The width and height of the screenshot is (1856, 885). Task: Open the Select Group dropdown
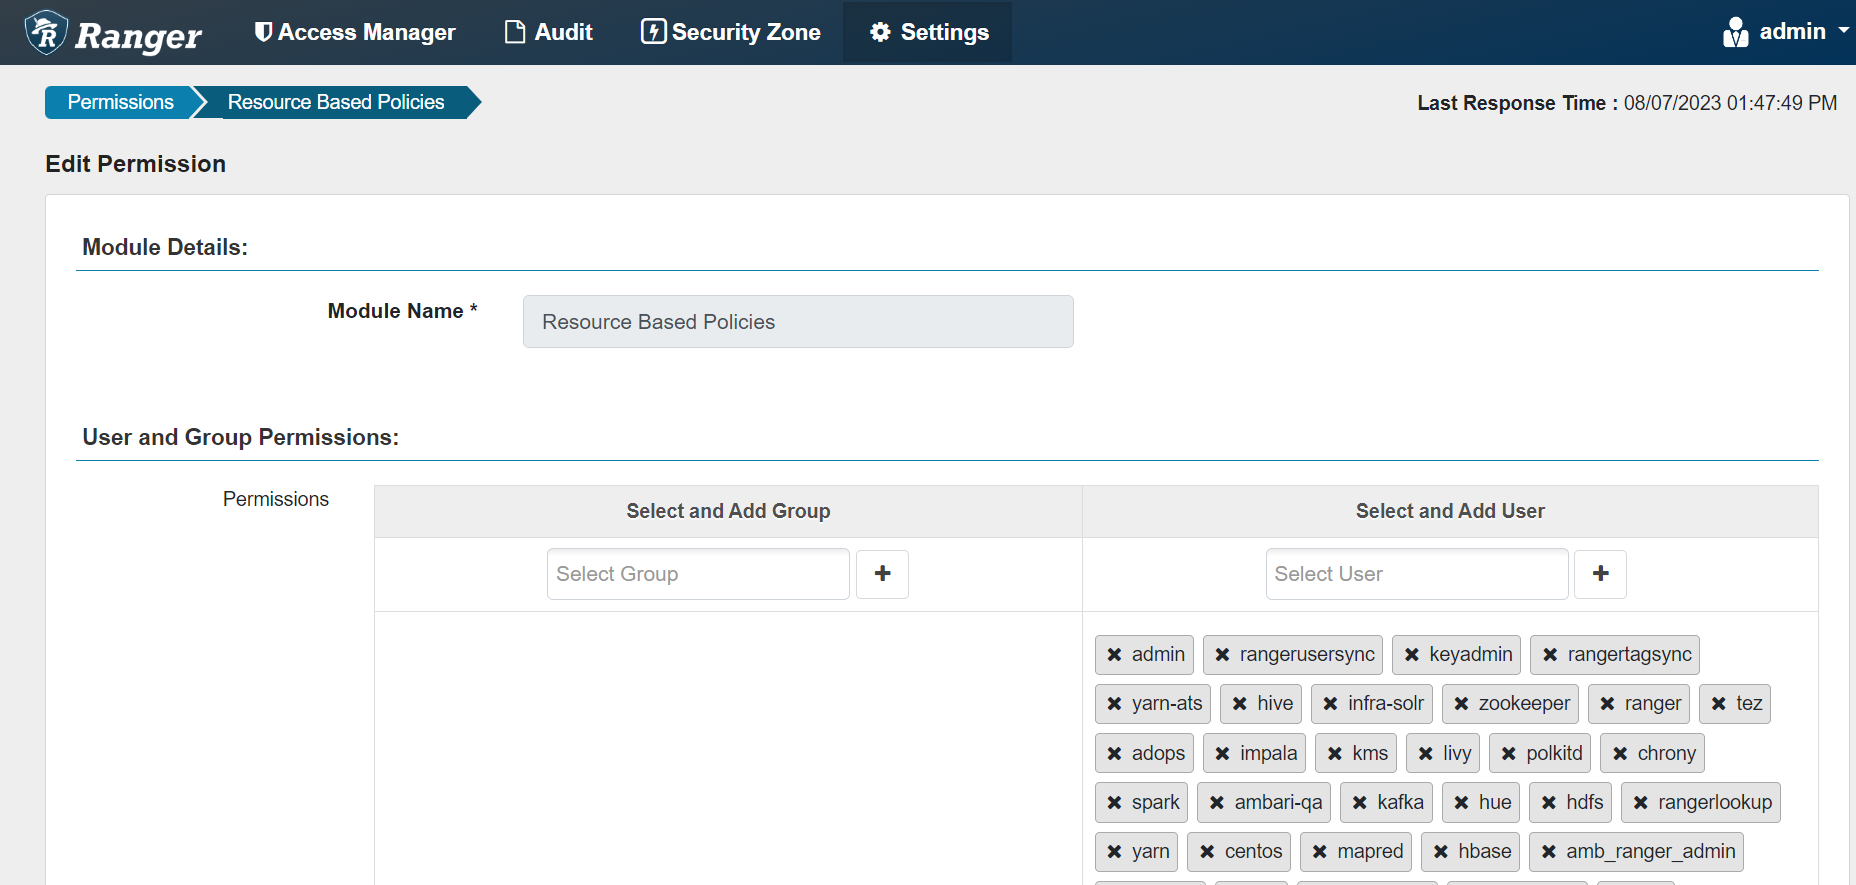coord(698,574)
